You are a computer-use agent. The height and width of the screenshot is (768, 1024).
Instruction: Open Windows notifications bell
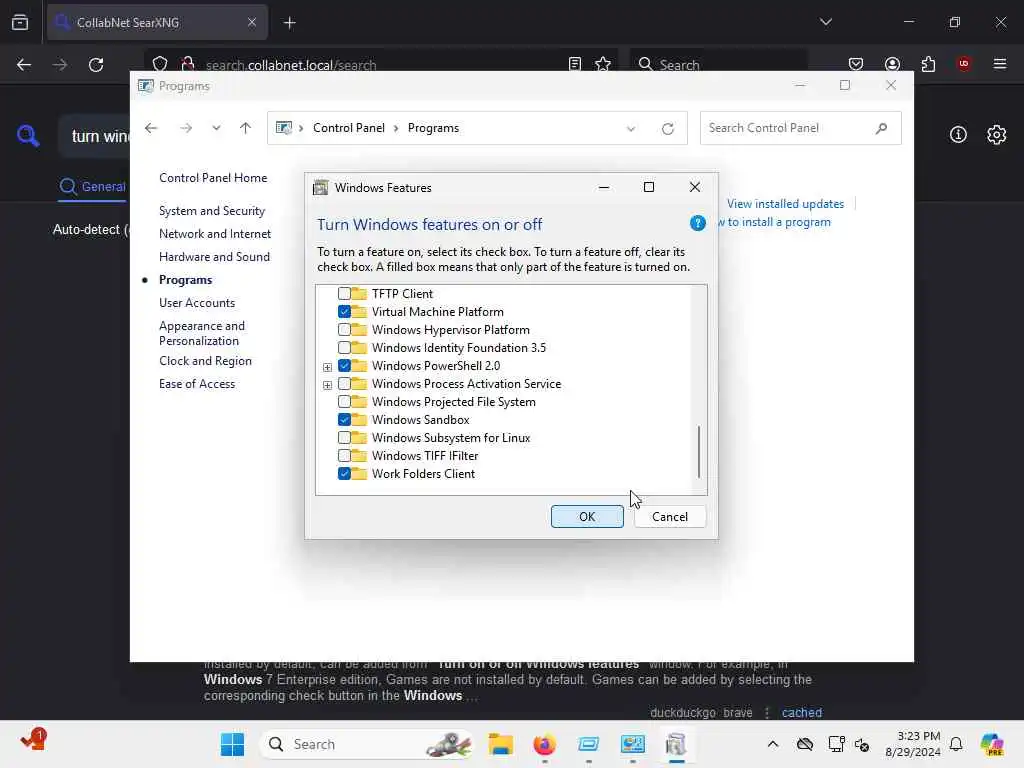[x=956, y=744]
